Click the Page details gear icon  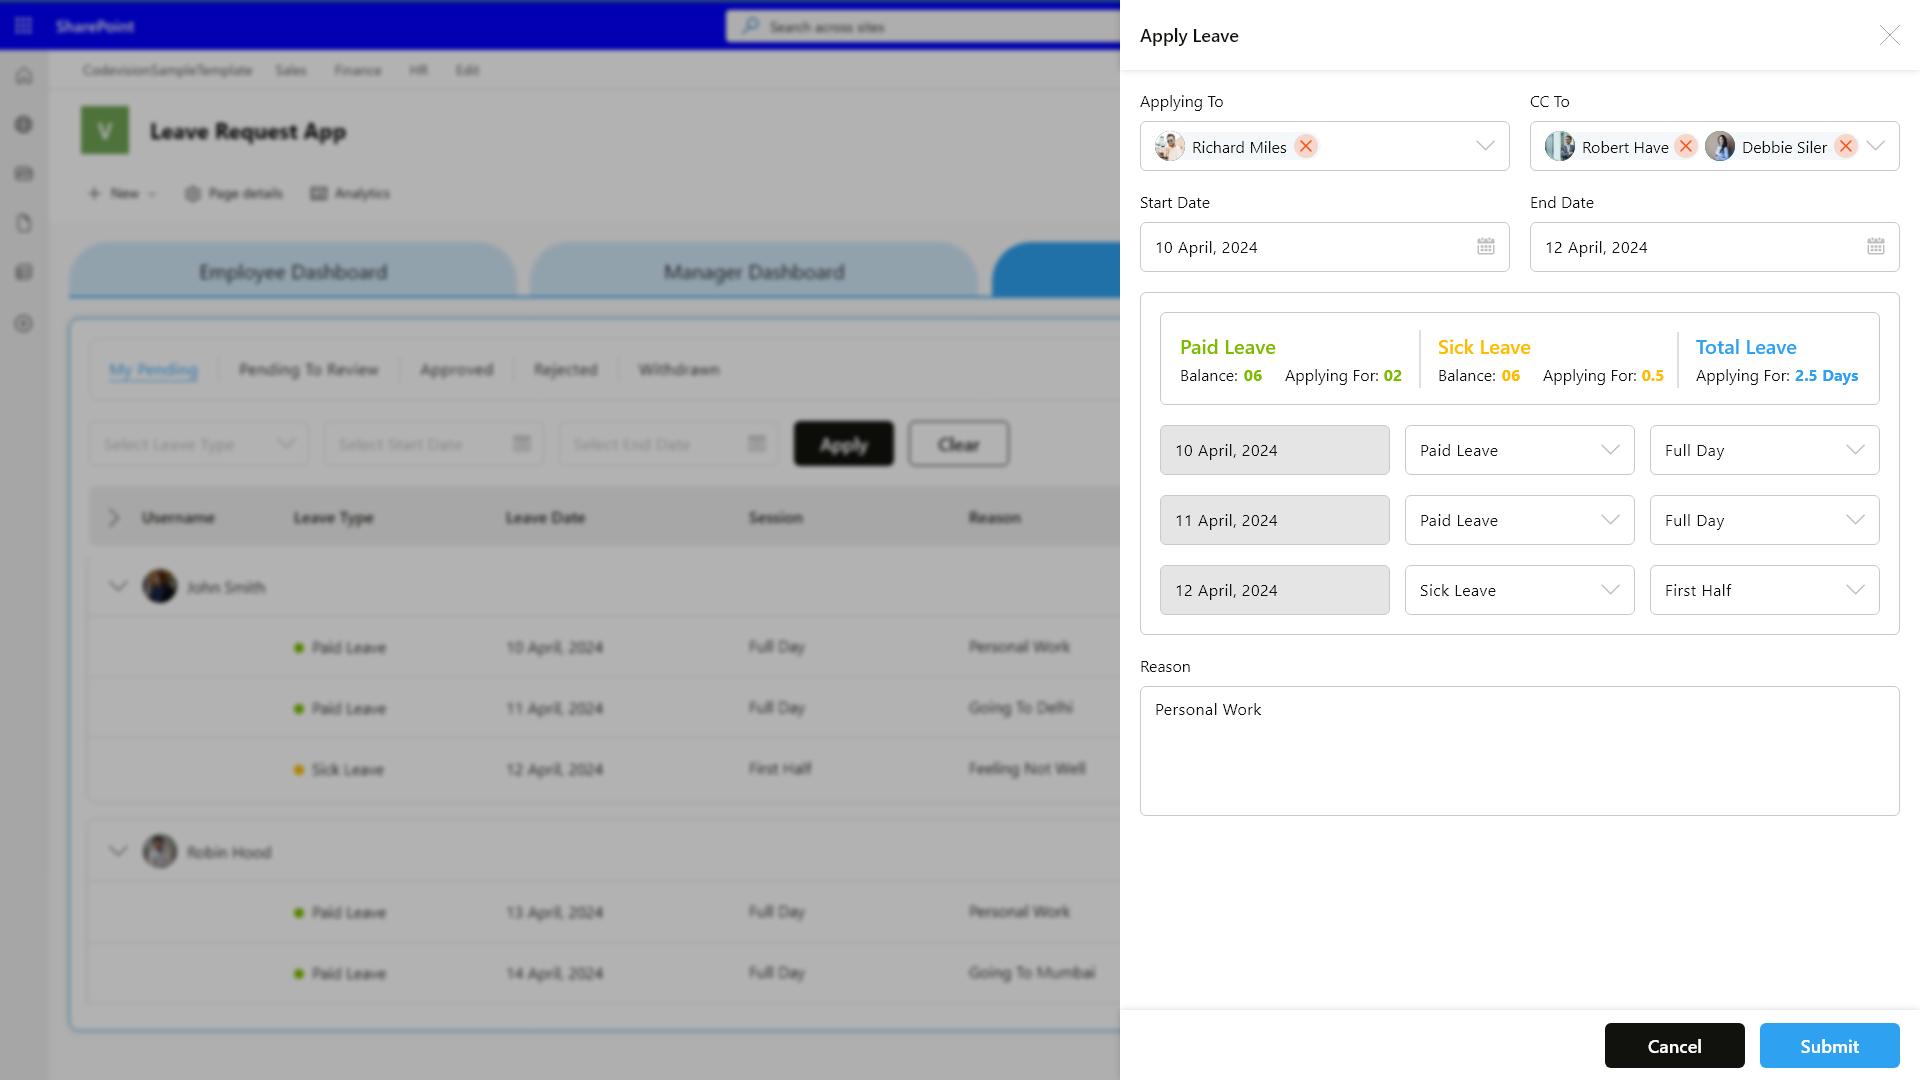click(193, 193)
